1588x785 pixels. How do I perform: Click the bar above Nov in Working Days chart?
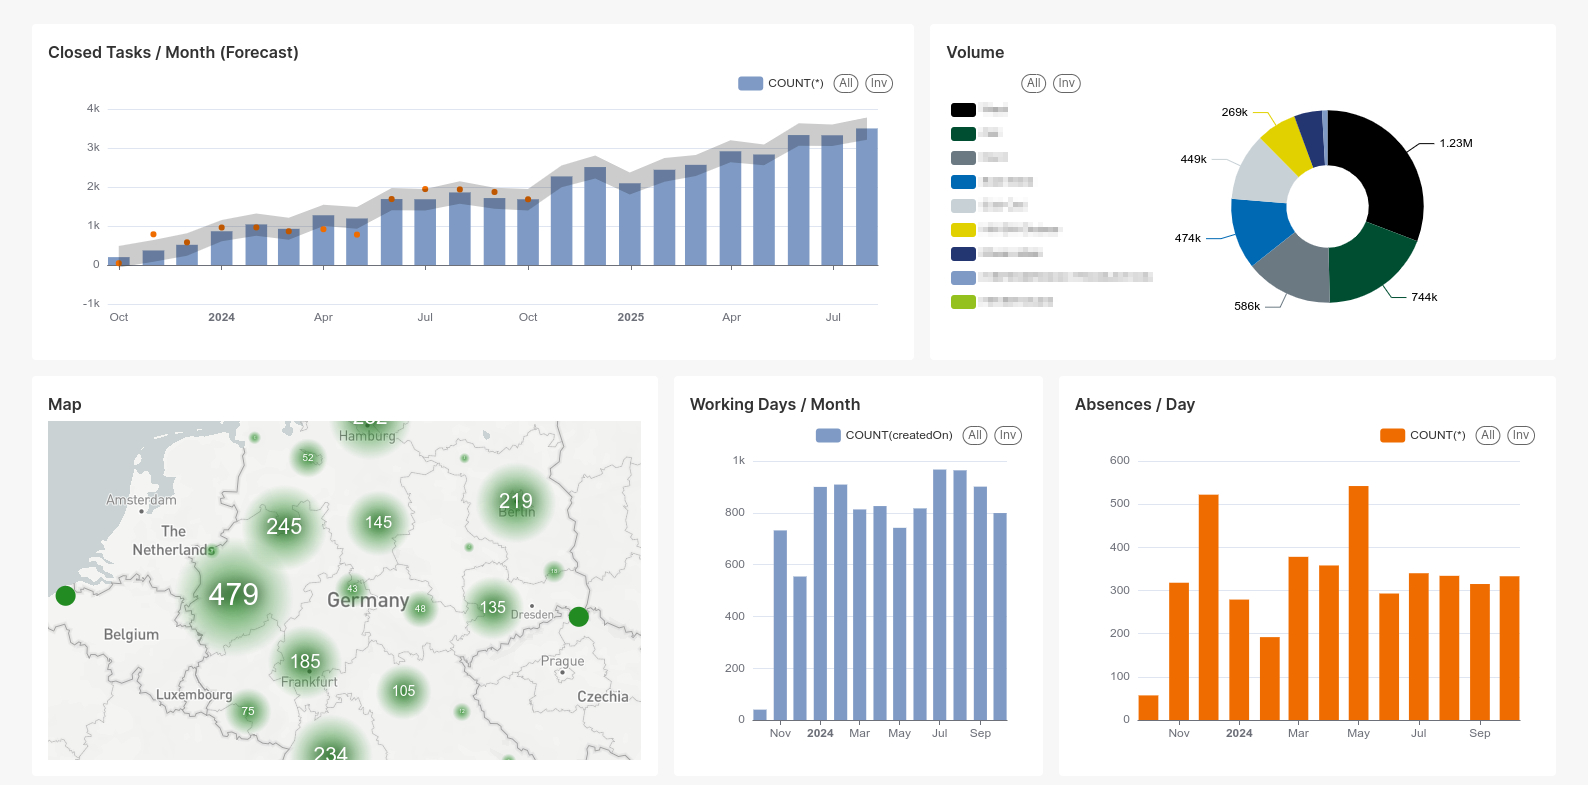pos(780,625)
